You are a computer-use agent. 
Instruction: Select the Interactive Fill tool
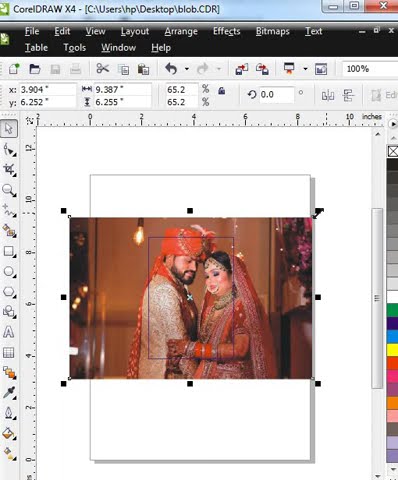coord(9,454)
